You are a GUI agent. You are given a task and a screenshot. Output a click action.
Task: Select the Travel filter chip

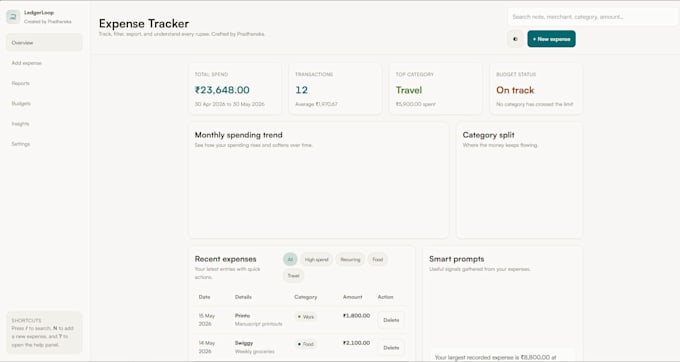pyautogui.click(x=294, y=275)
